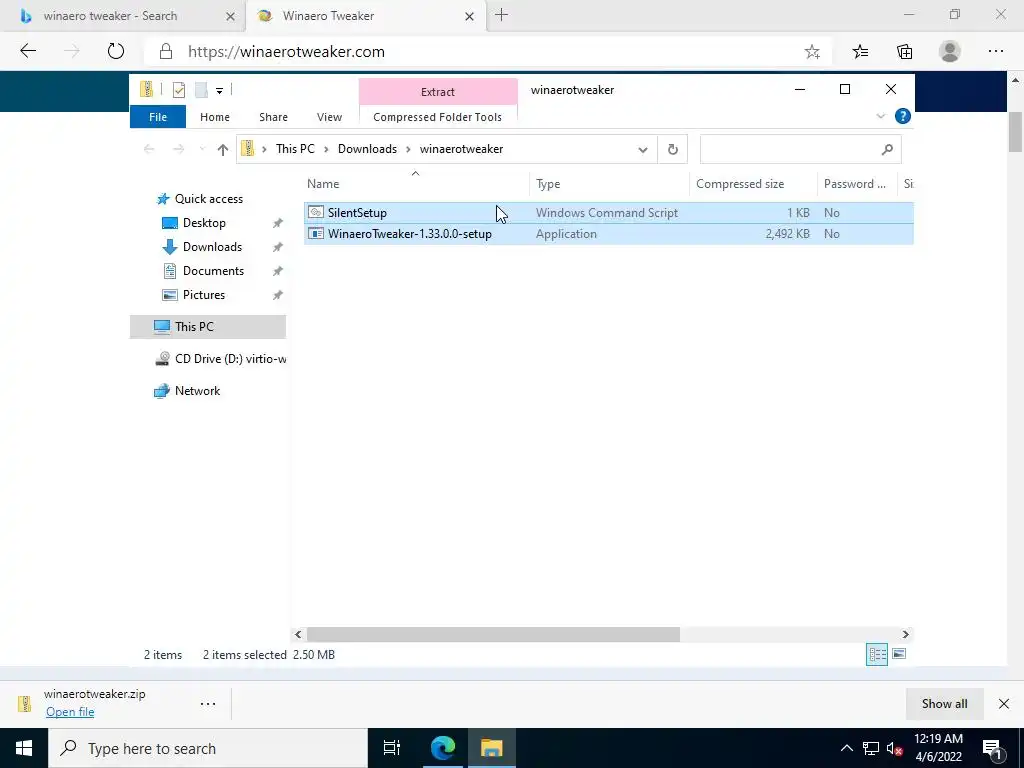The width and height of the screenshot is (1024, 768).
Task: Click 'Downloads' in the address breadcrumb
Action: click(x=367, y=149)
